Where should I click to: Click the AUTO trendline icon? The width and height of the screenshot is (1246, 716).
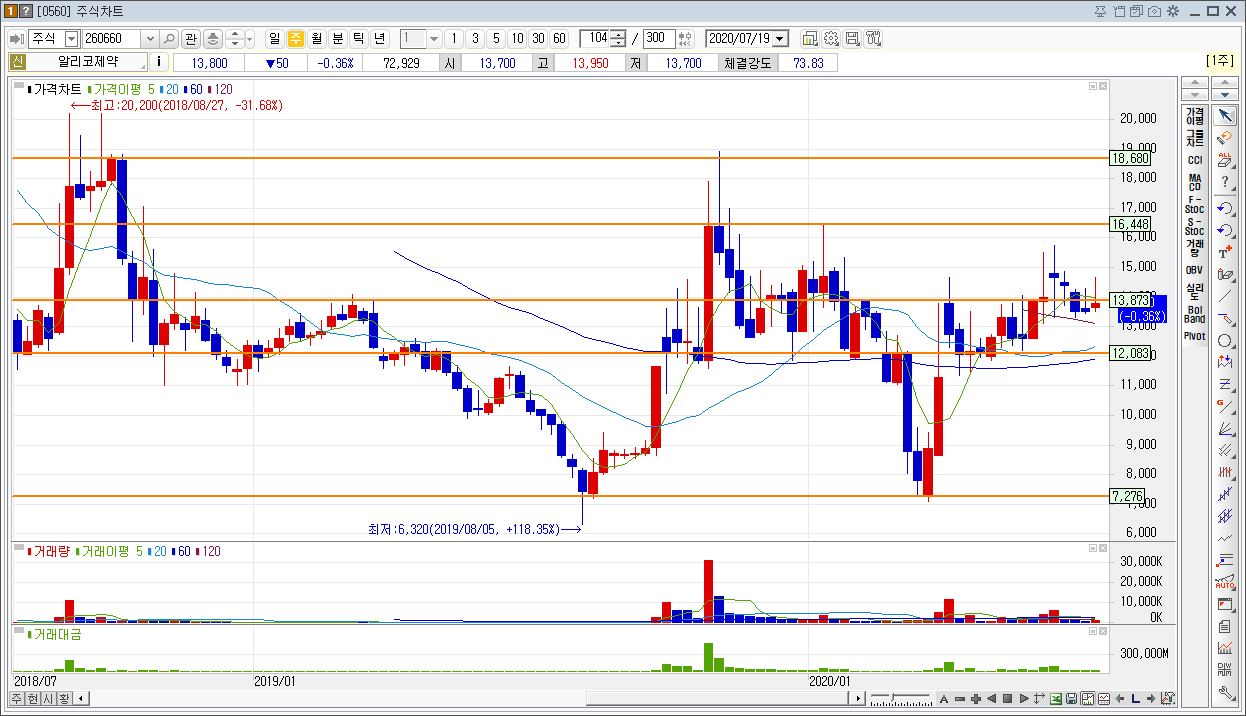1225,582
